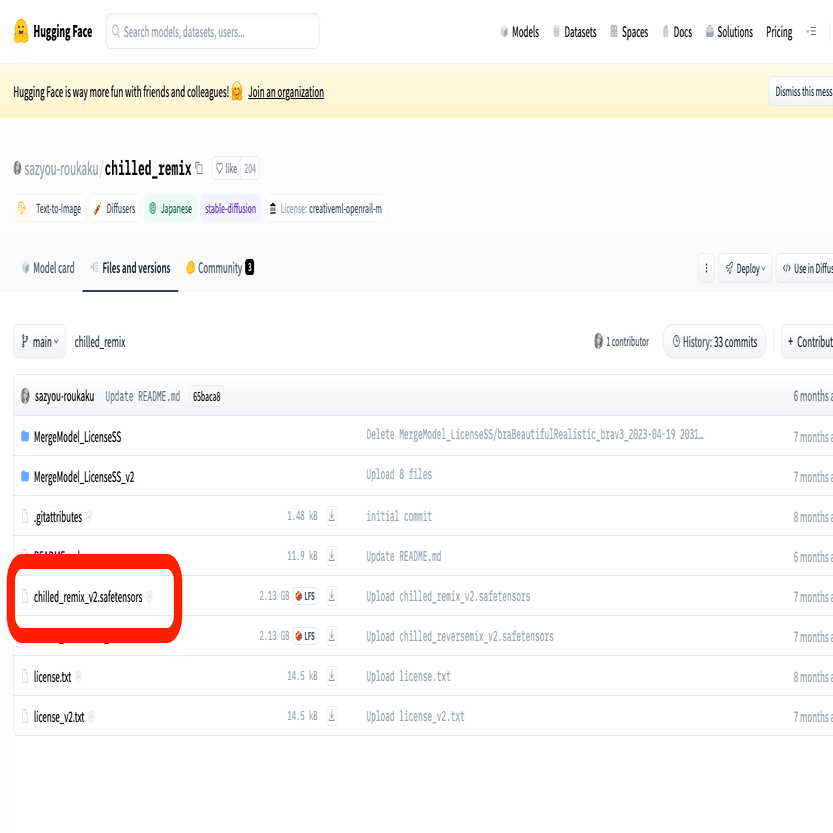833x833 pixels.
Task: Open Upload license_v2.txt commit message
Action: click(415, 716)
